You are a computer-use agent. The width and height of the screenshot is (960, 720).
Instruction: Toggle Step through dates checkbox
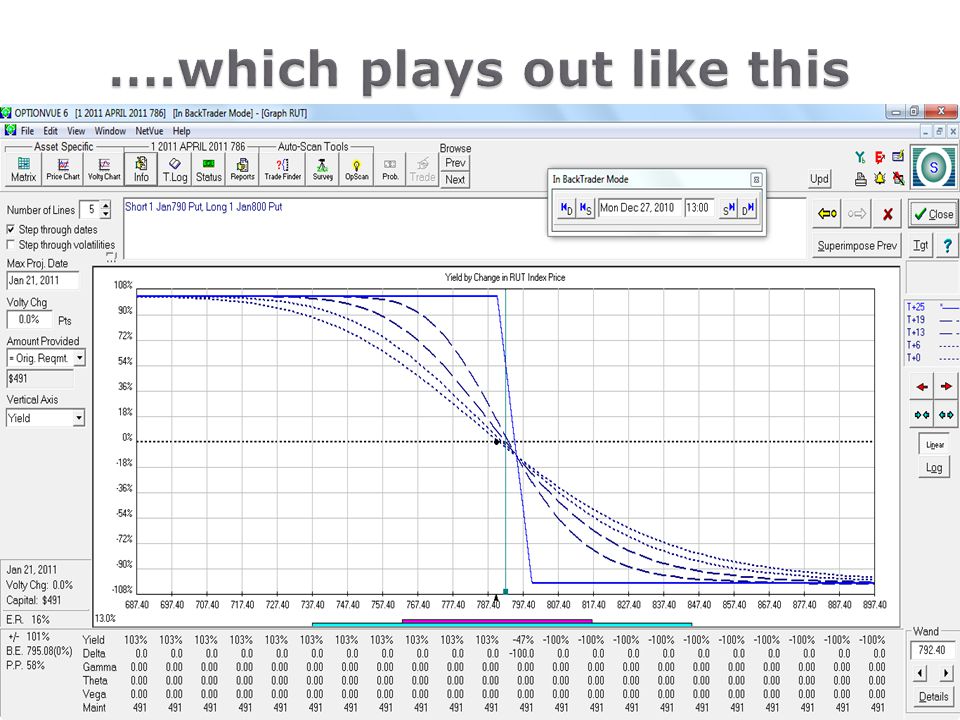click(10, 229)
